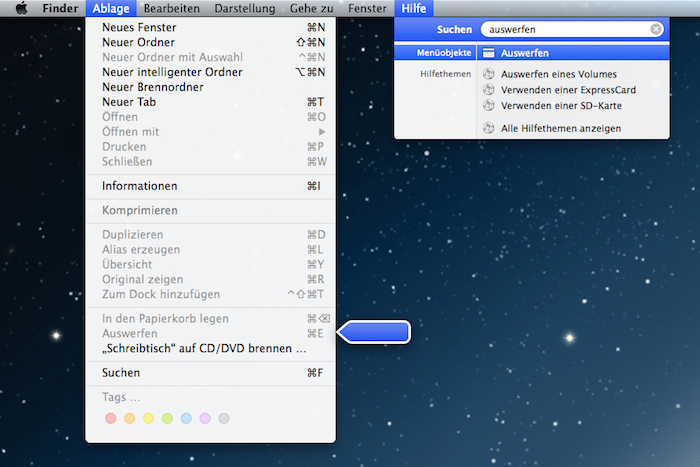Click help icon beside Verwenden einer SD-Karte

click(489, 105)
